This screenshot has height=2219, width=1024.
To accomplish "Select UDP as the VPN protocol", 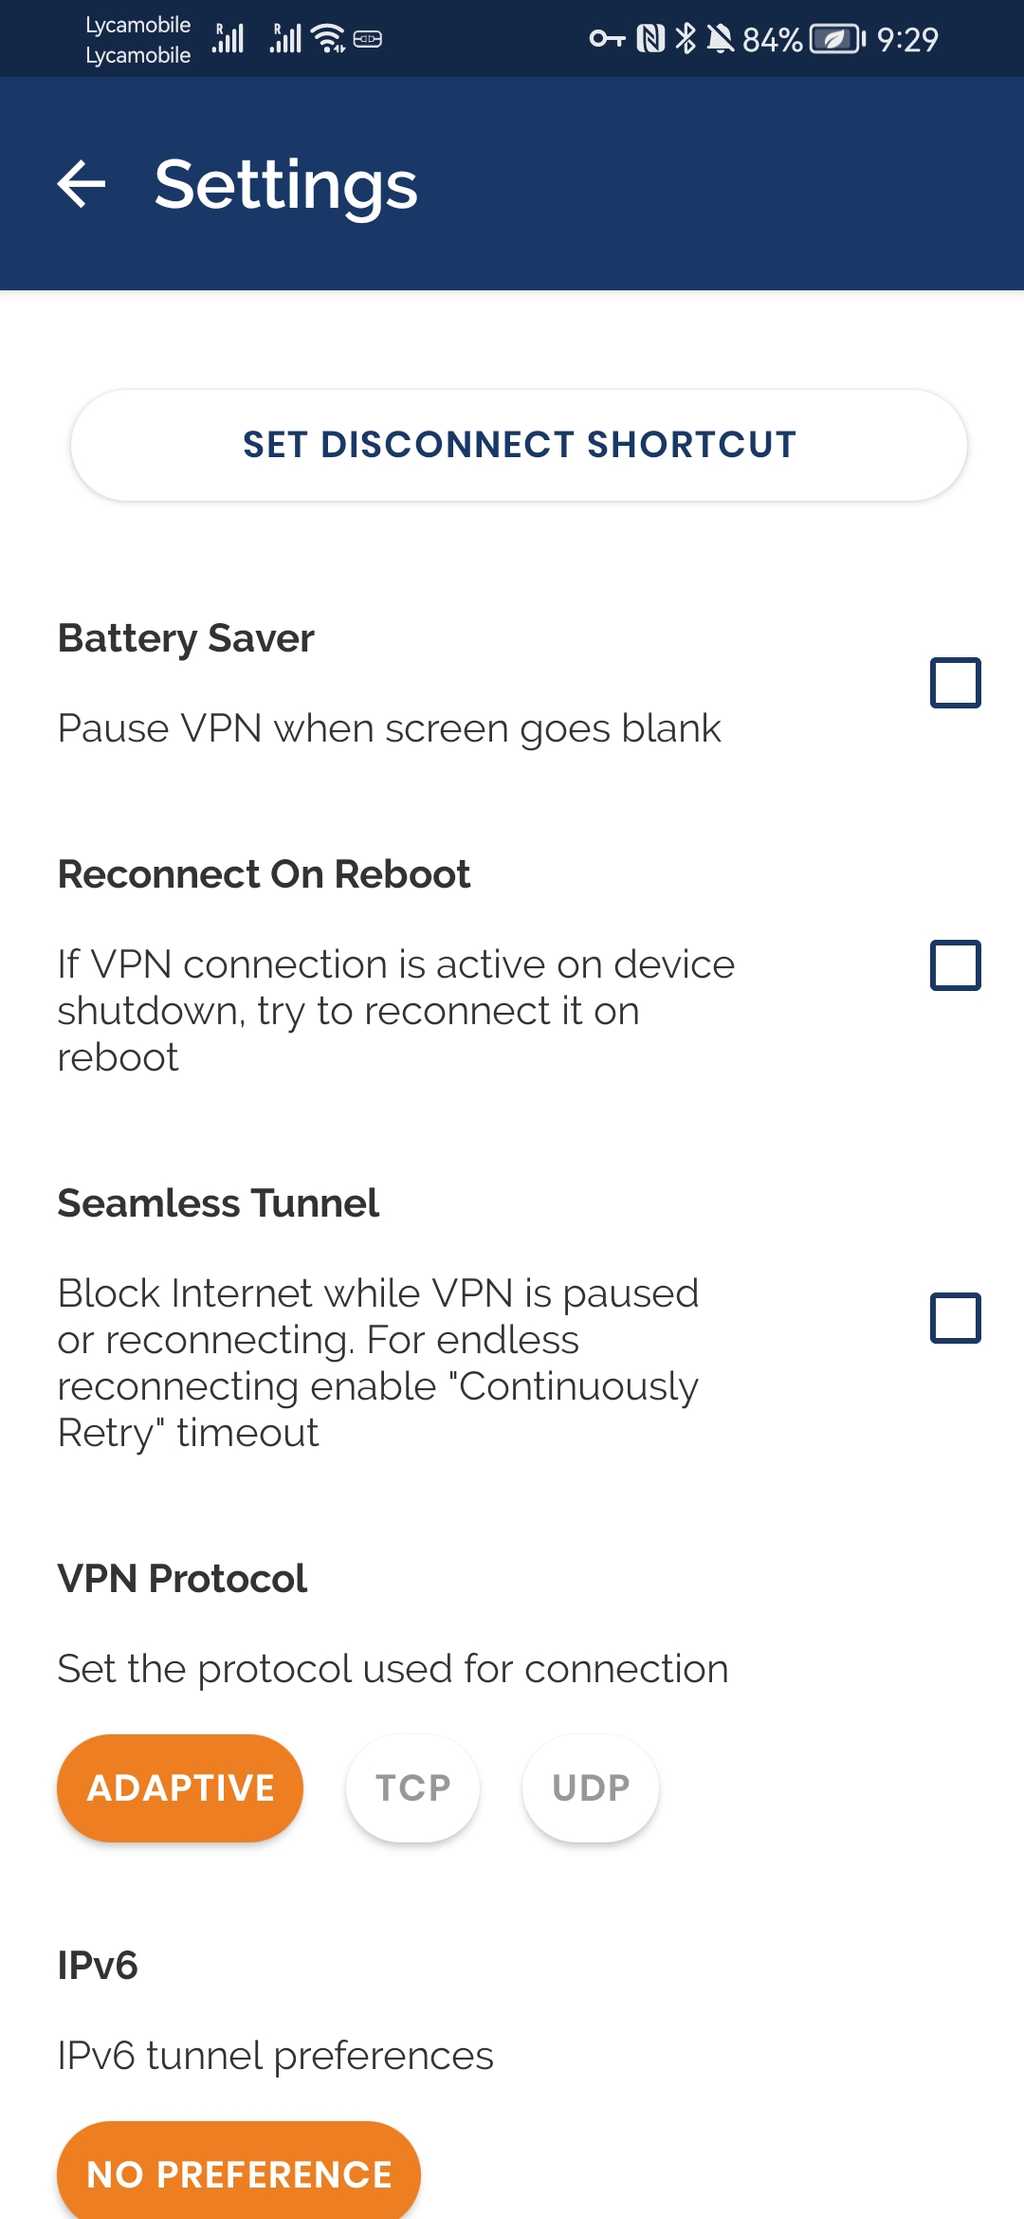I will click(x=590, y=1788).
